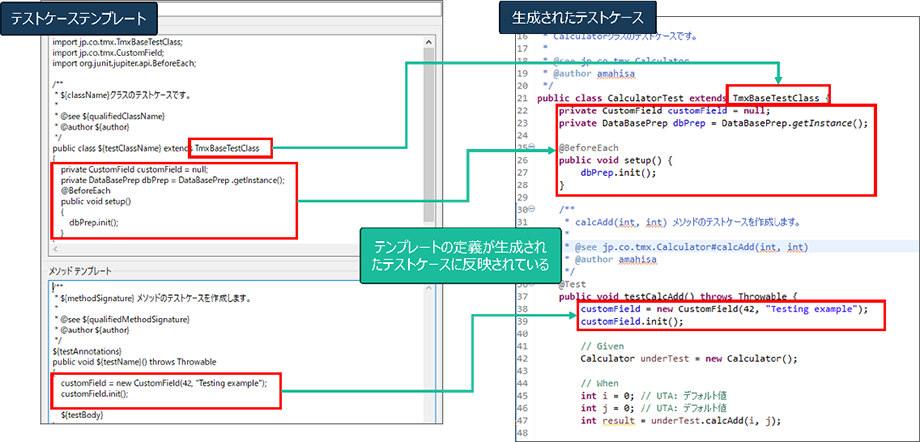
Task: Click '@author amahisa' on editor line 34
Action: click(615, 259)
